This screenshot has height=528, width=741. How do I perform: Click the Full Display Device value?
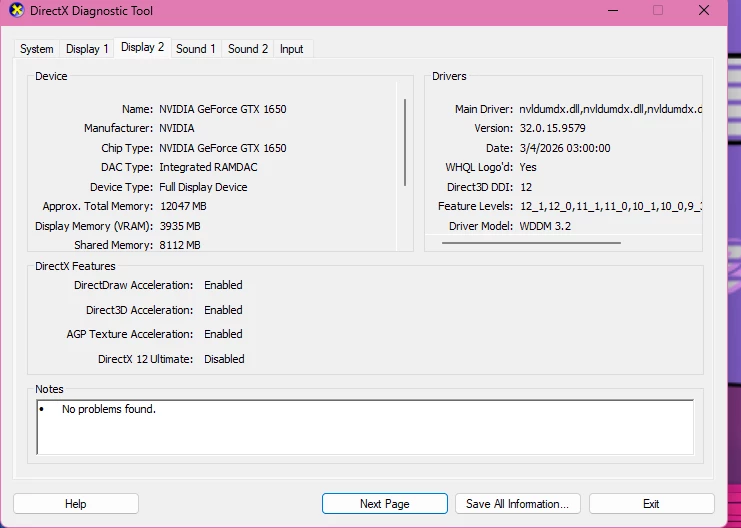[203, 187]
